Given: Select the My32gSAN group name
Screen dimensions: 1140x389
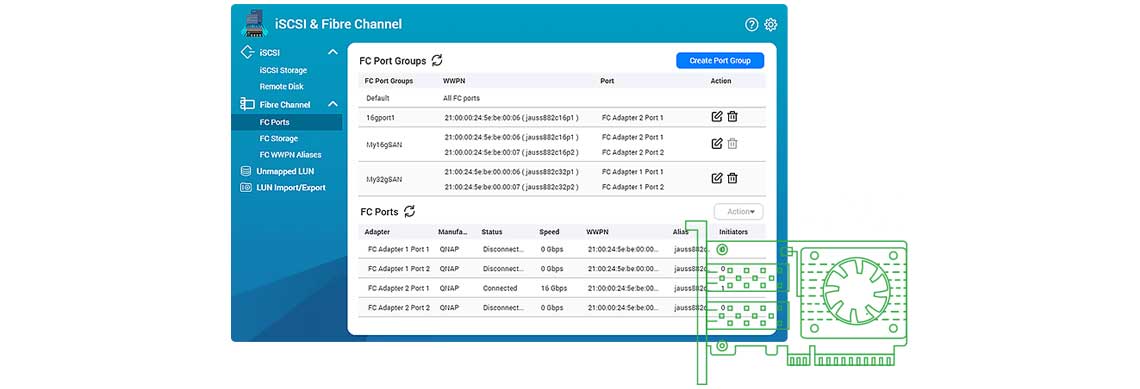Looking at the screenshot, I should [384, 179].
